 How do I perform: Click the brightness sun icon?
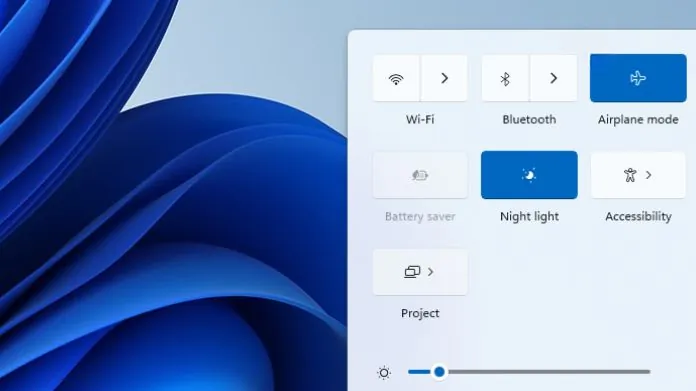coord(384,372)
